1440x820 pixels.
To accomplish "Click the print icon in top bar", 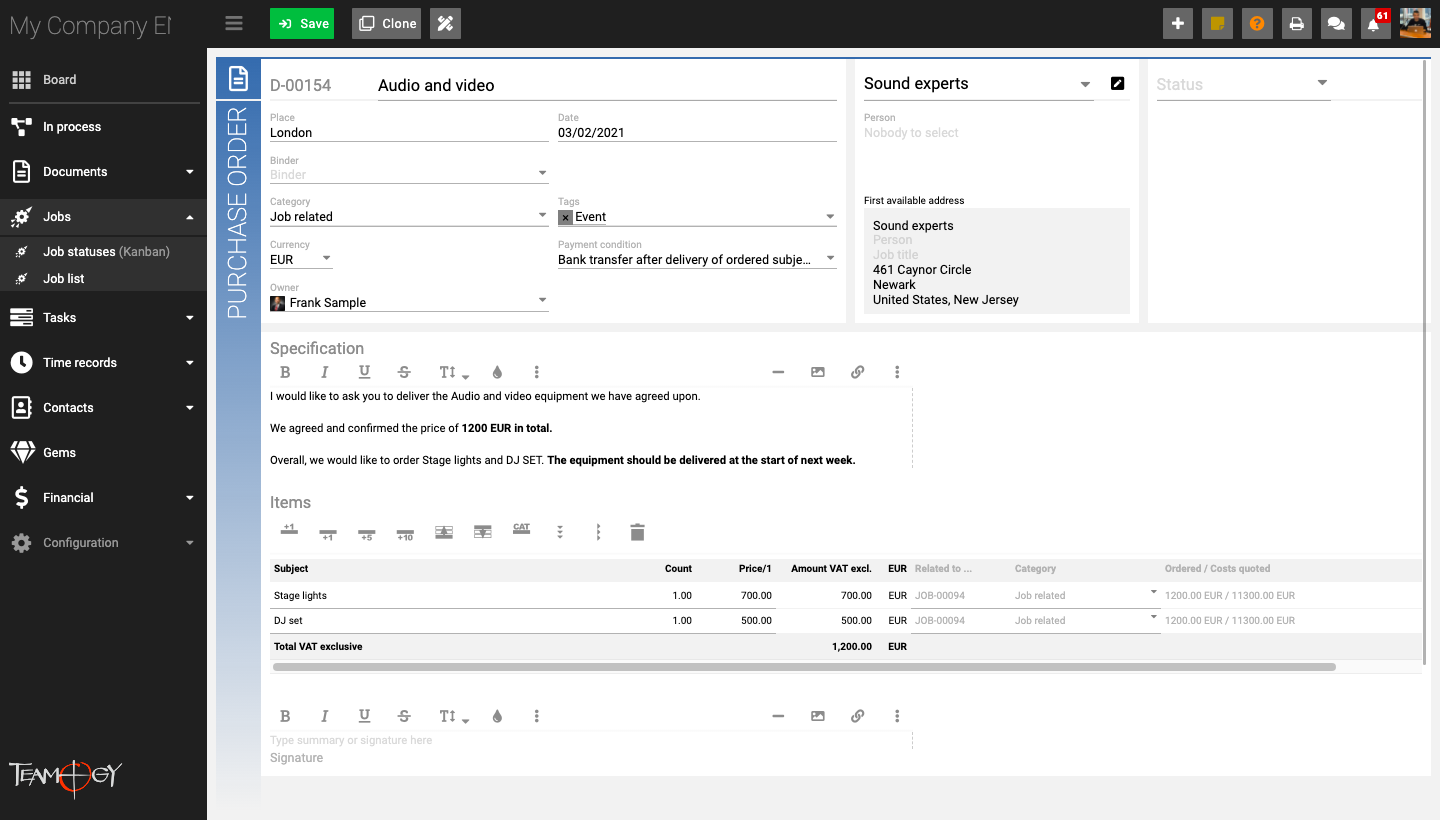I will (x=1296, y=24).
